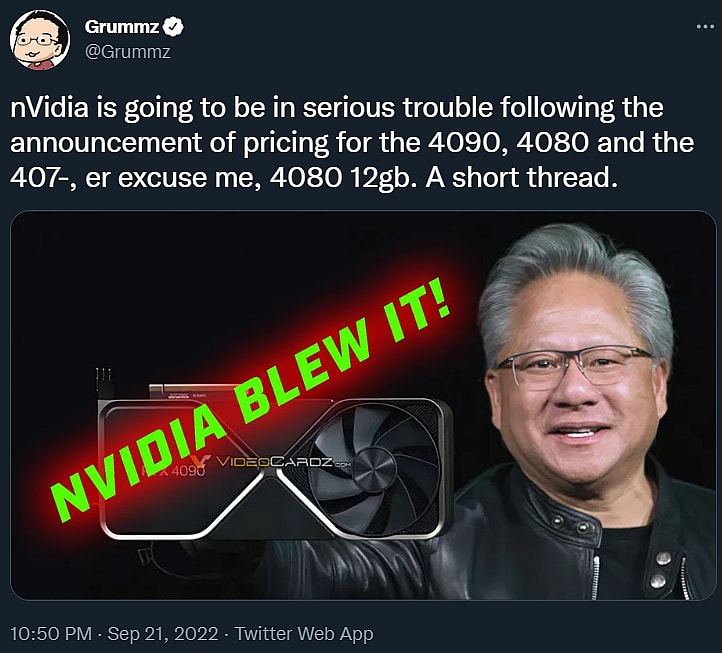The height and width of the screenshot is (653, 722).
Task: Click the orange V icon in watermark
Action: click(201, 462)
